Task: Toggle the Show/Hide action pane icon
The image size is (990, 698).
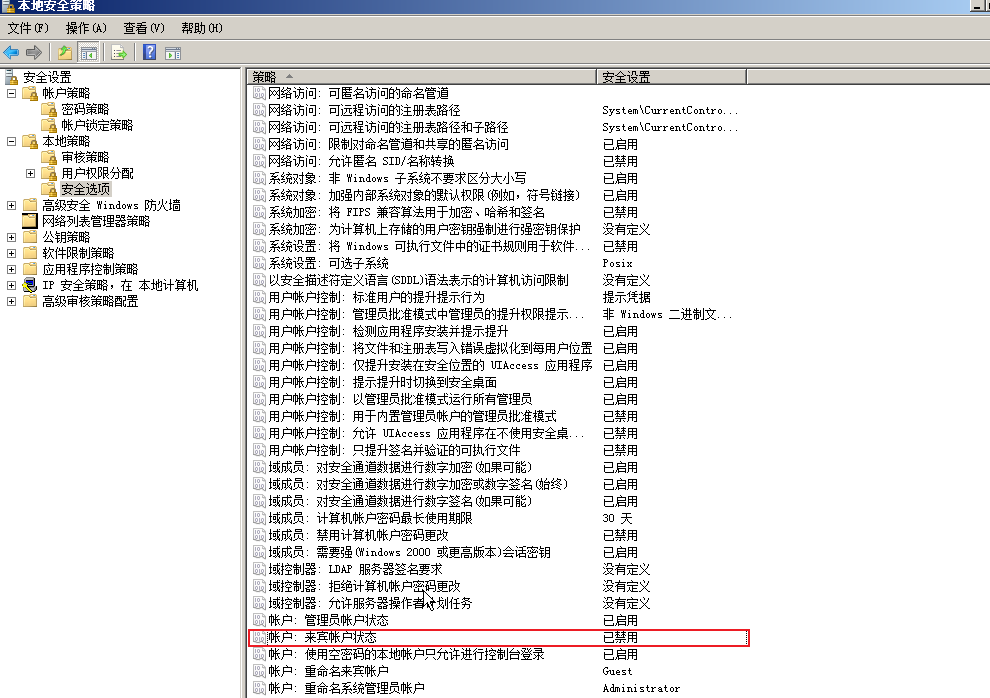Action: 173,54
